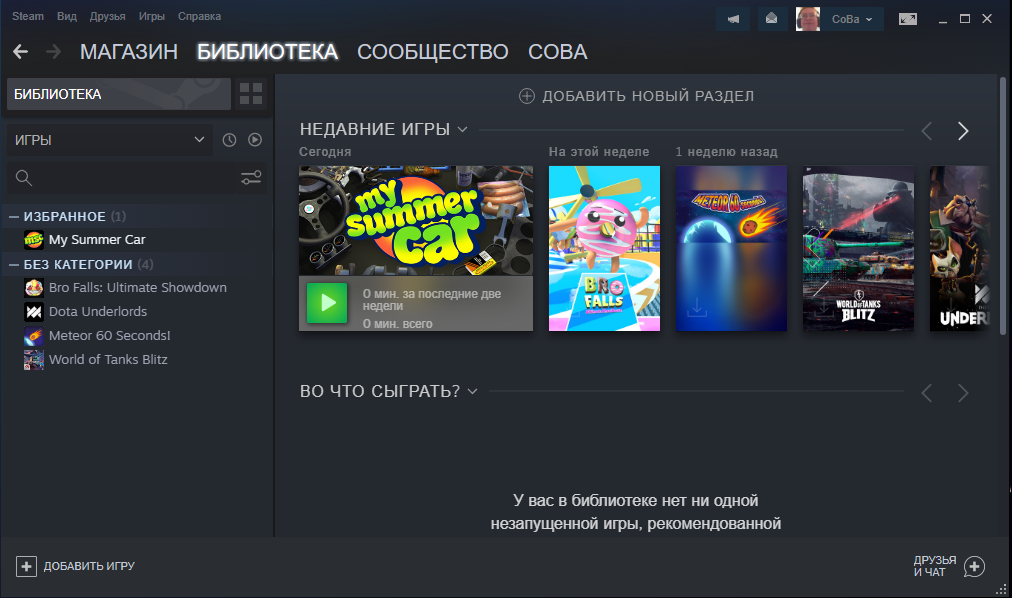1012x598 pixels.
Task: Go to the СОВА profile tab
Action: 558,52
